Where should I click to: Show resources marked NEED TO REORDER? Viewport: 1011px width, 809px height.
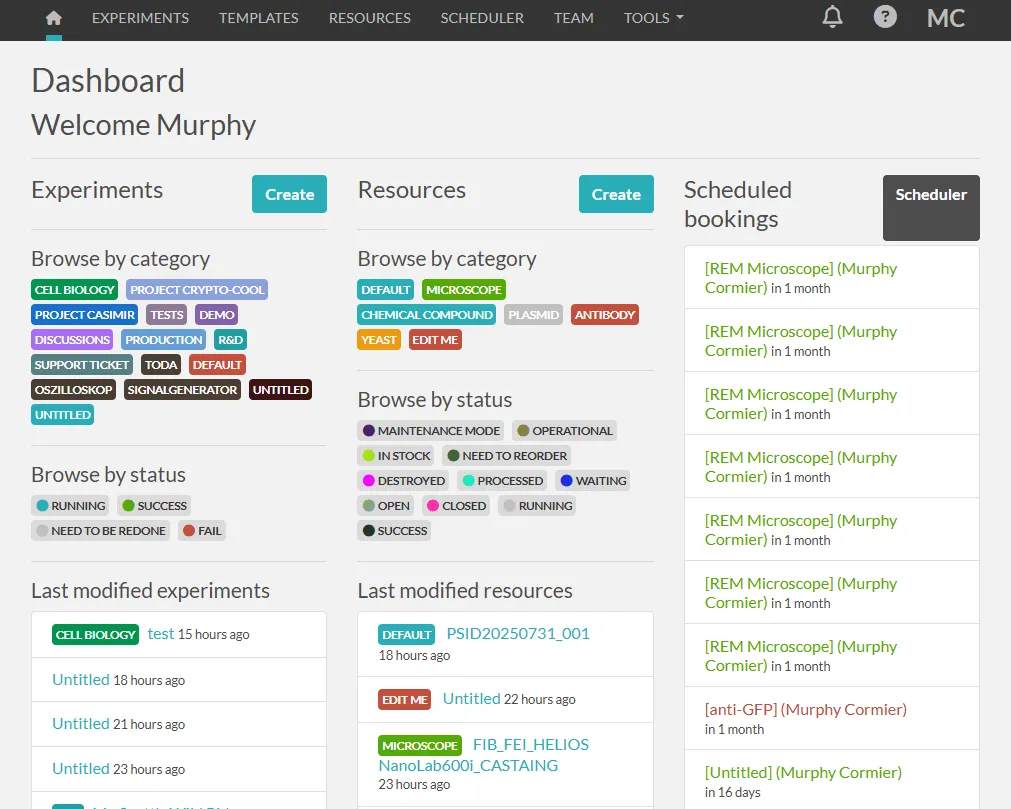tap(507, 456)
